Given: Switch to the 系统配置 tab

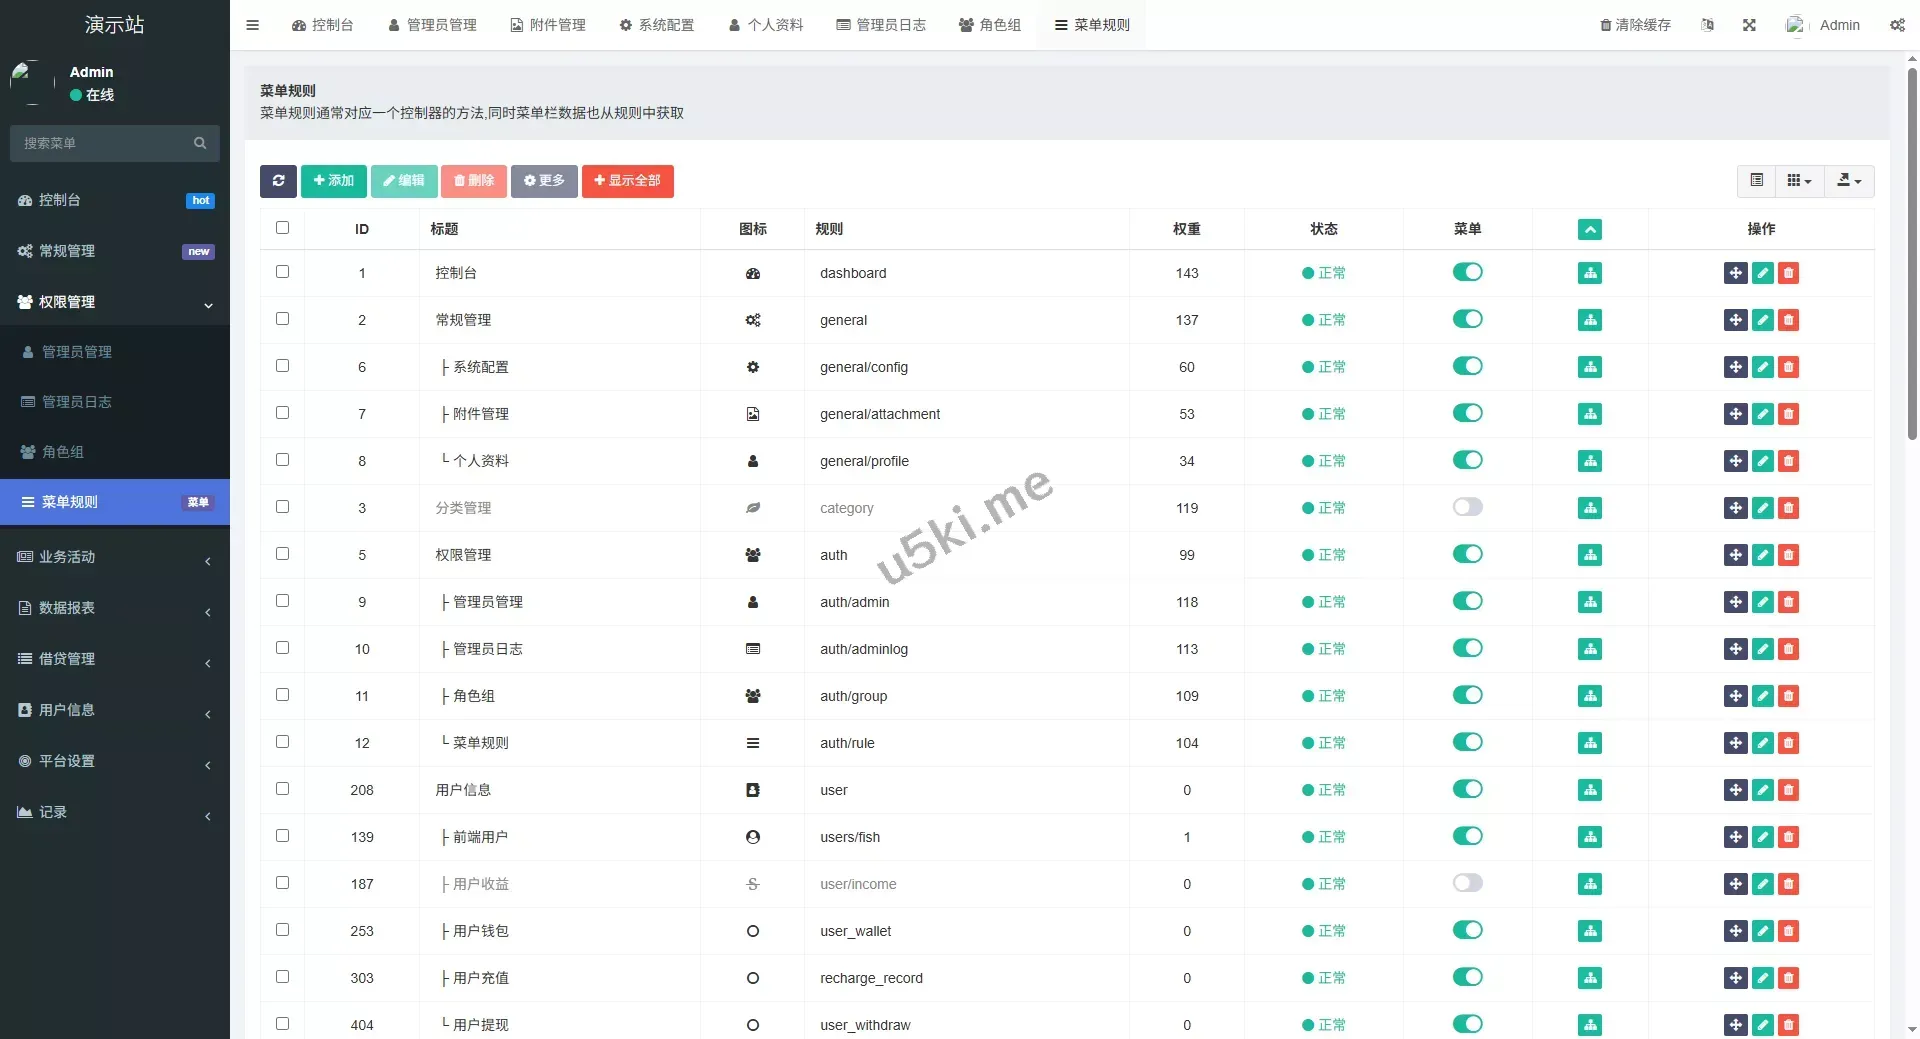Looking at the screenshot, I should click(x=657, y=25).
